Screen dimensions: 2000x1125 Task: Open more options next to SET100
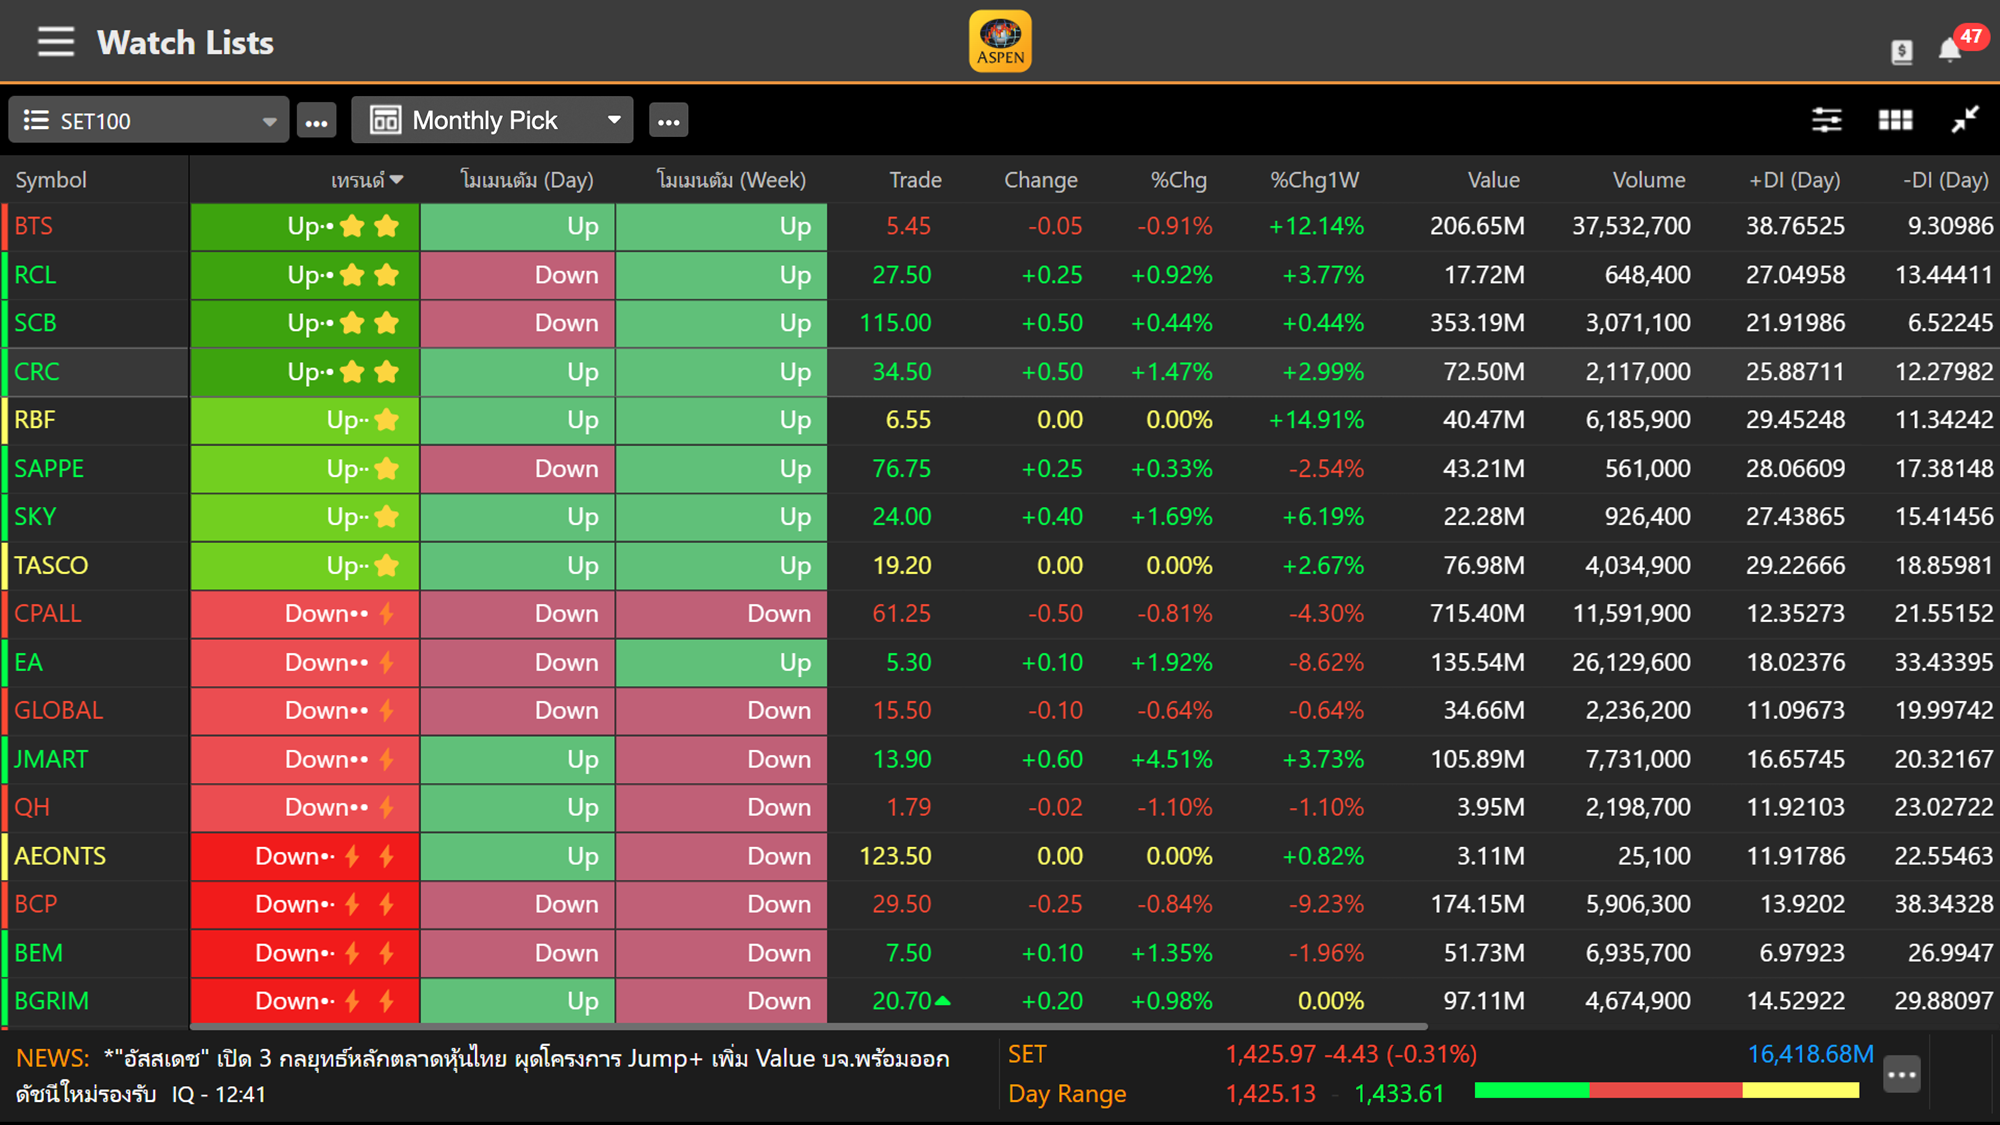click(317, 121)
